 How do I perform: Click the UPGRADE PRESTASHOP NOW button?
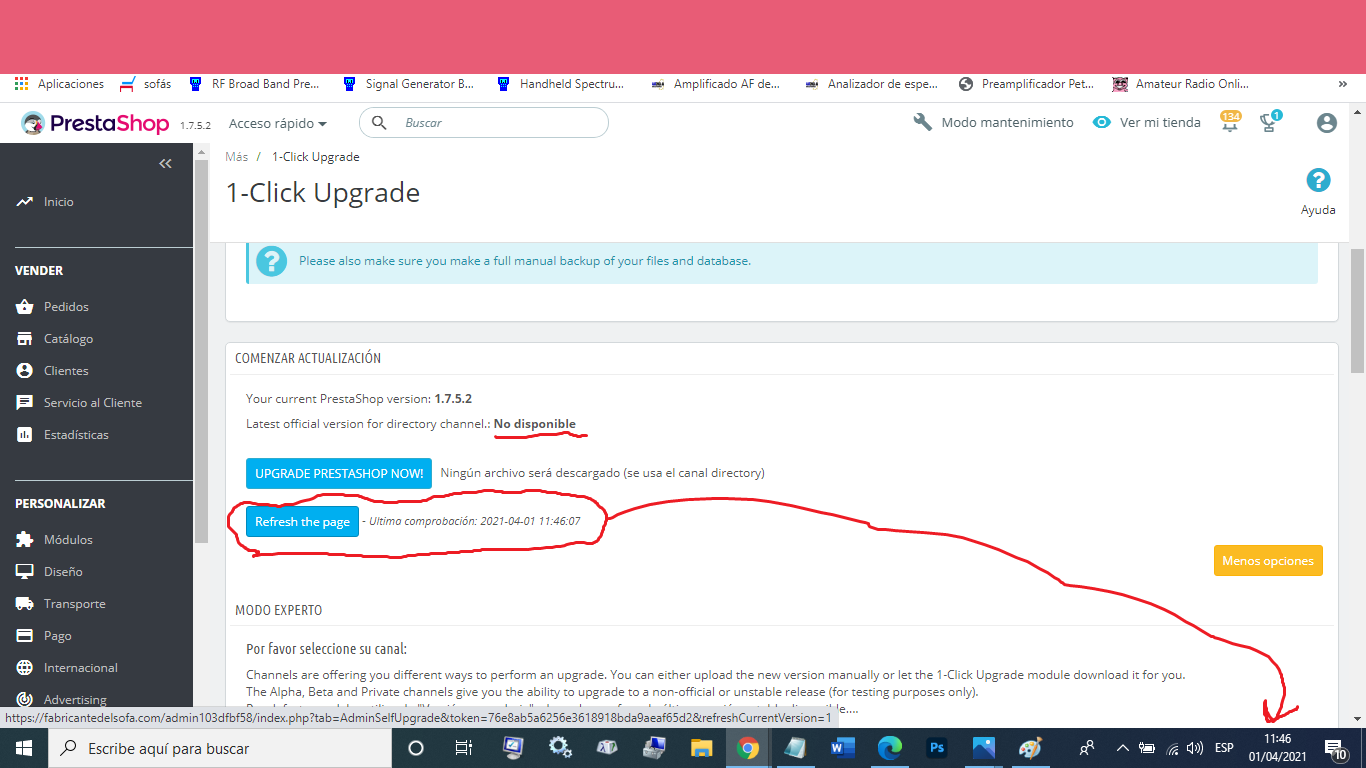(338, 473)
